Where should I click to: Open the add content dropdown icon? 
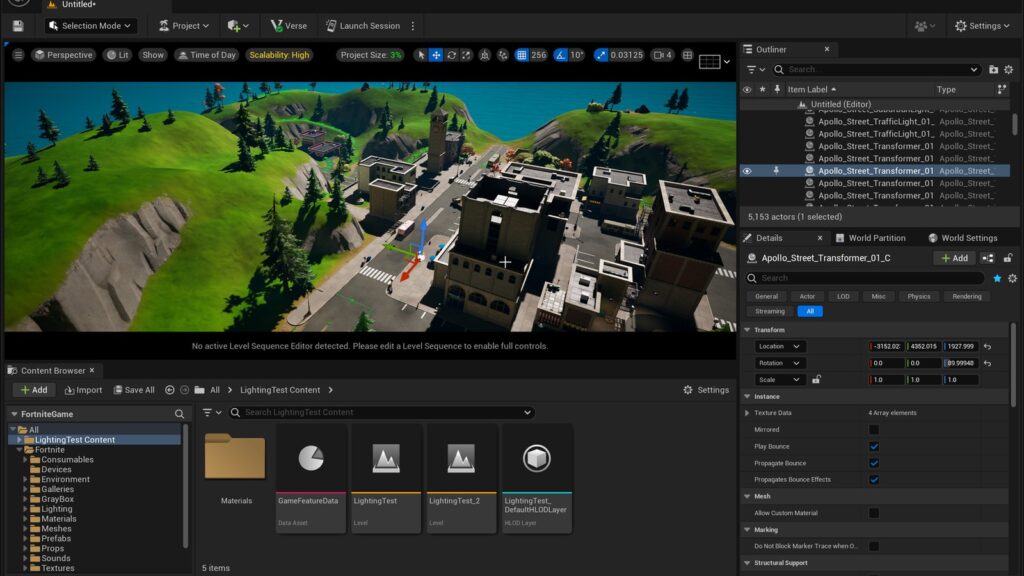point(238,26)
